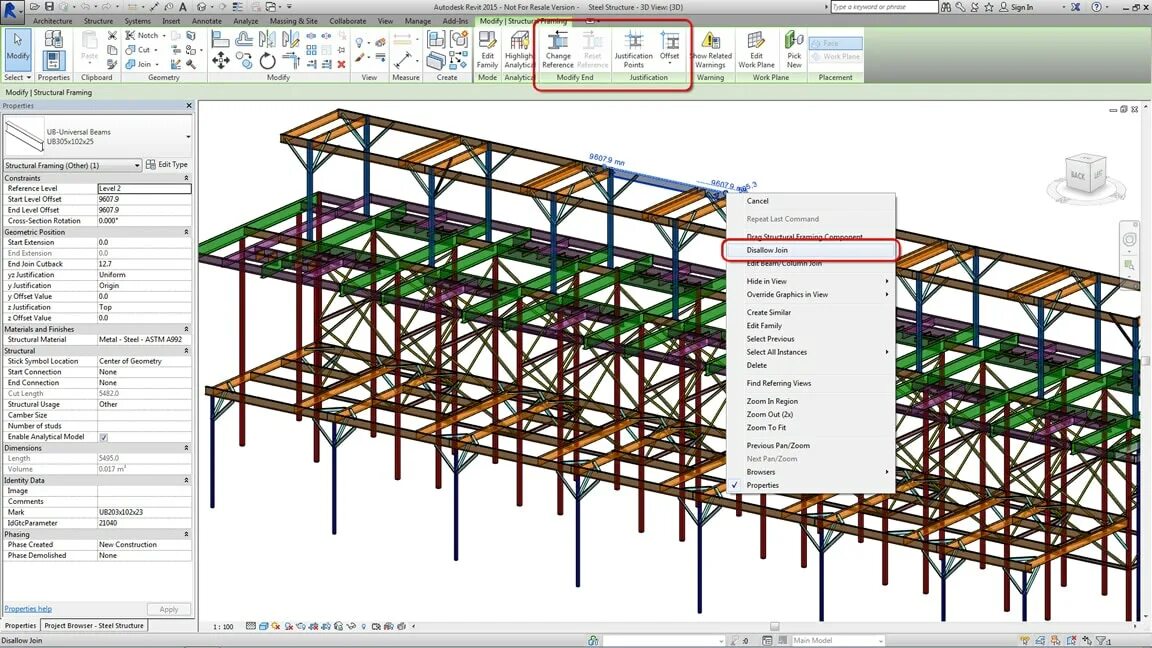
Task: Click the Offset tool in Modify panel
Action: click(244, 40)
